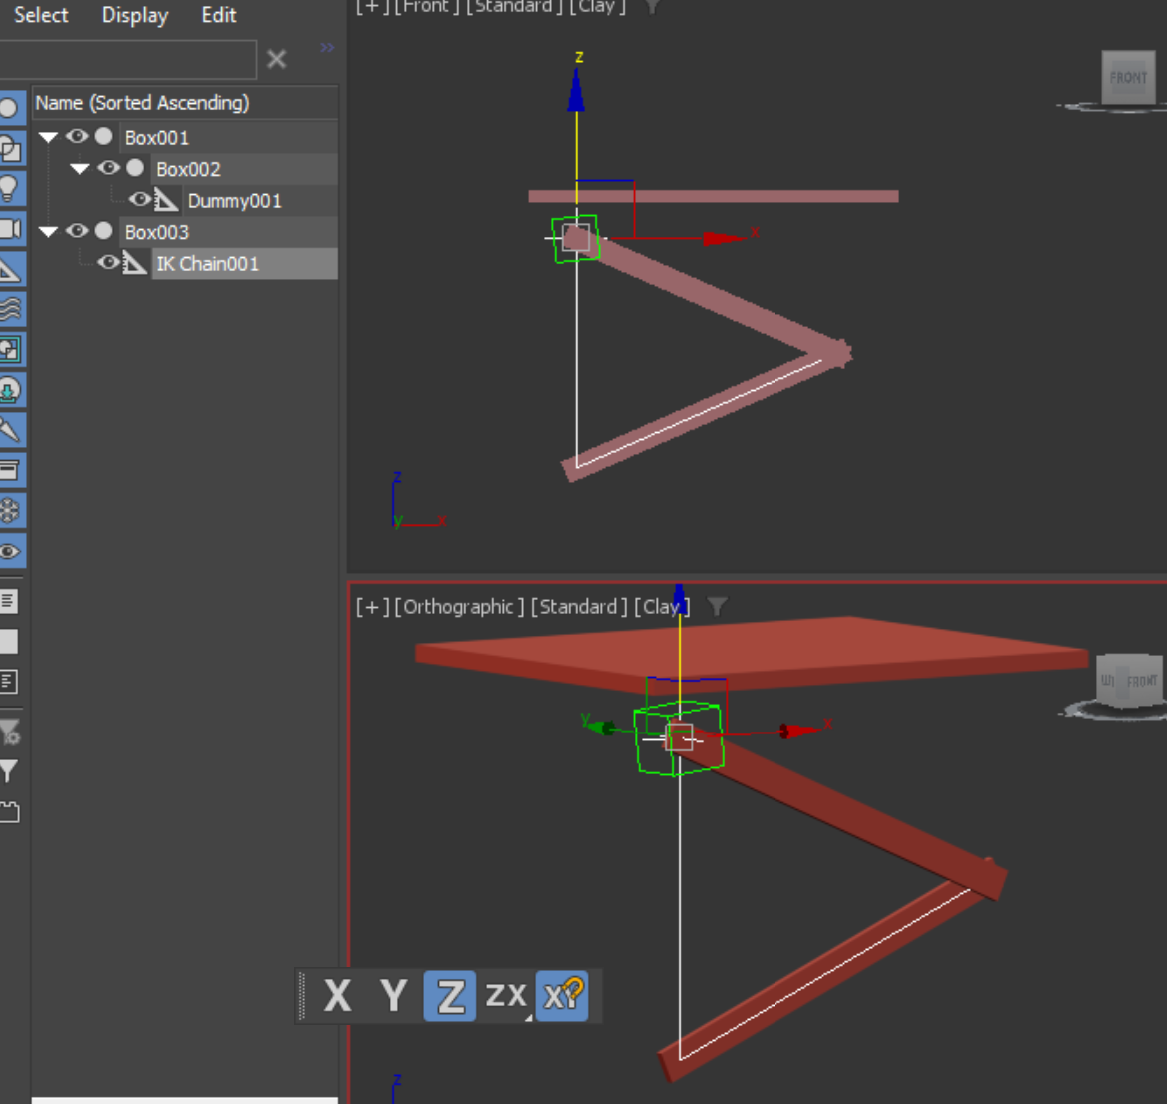Toggle visibility of IK Chain001

click(x=108, y=262)
